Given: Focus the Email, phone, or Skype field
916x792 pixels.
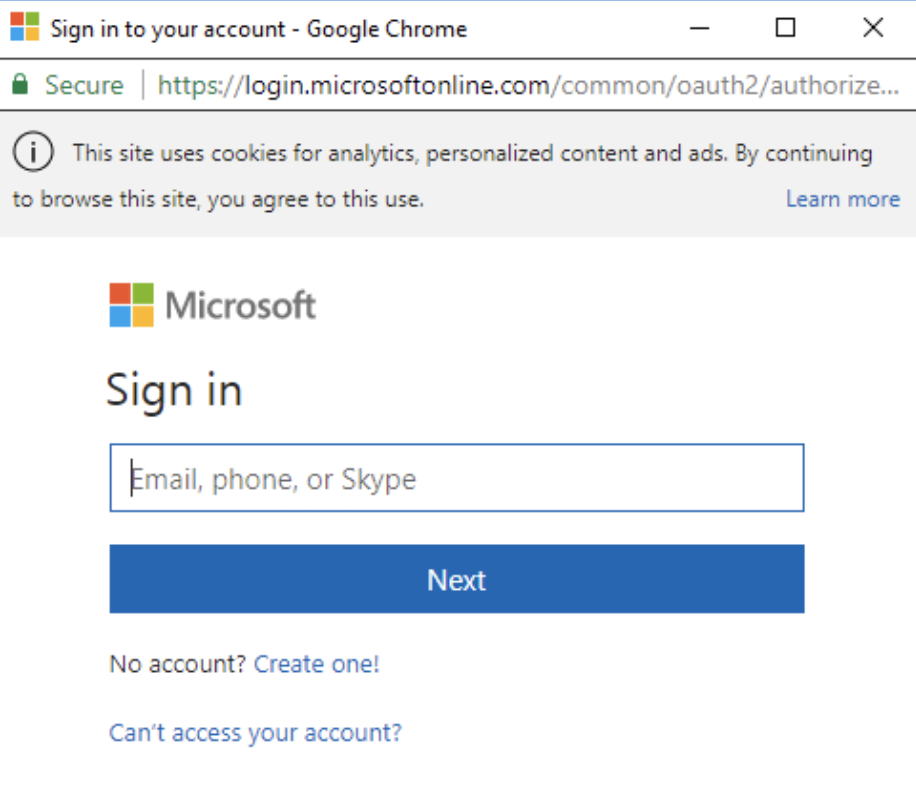Looking at the screenshot, I should 456,478.
